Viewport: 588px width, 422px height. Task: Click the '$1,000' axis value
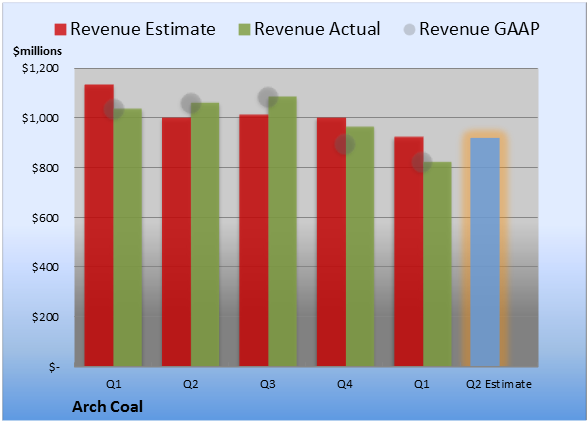coord(40,118)
